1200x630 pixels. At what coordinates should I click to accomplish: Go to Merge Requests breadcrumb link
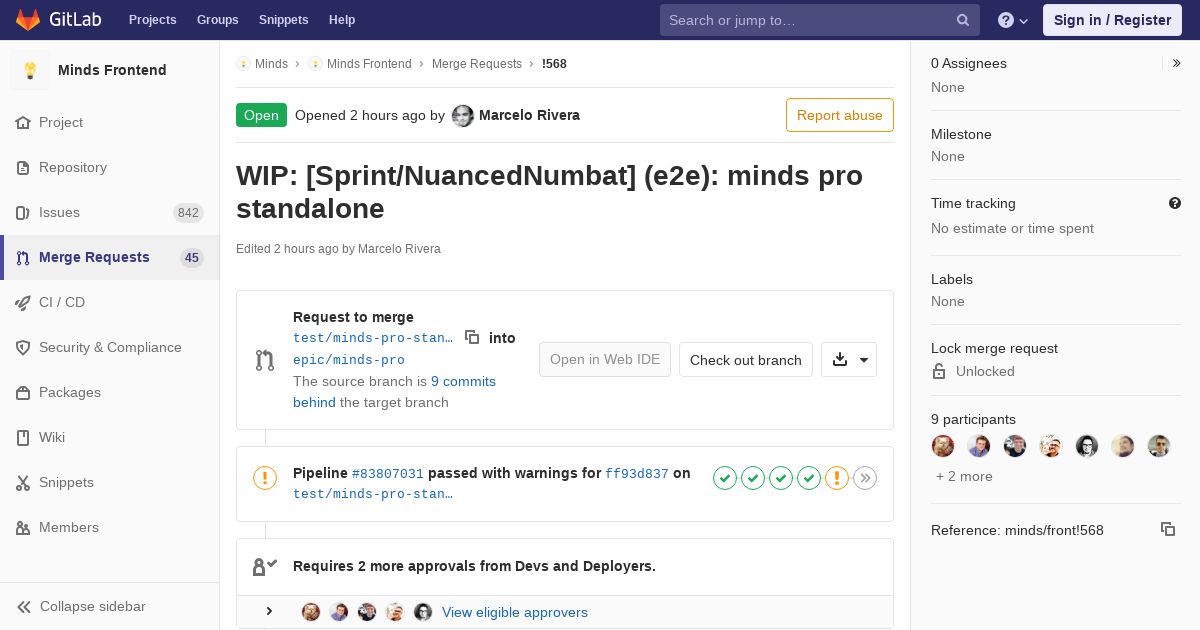[x=477, y=64]
